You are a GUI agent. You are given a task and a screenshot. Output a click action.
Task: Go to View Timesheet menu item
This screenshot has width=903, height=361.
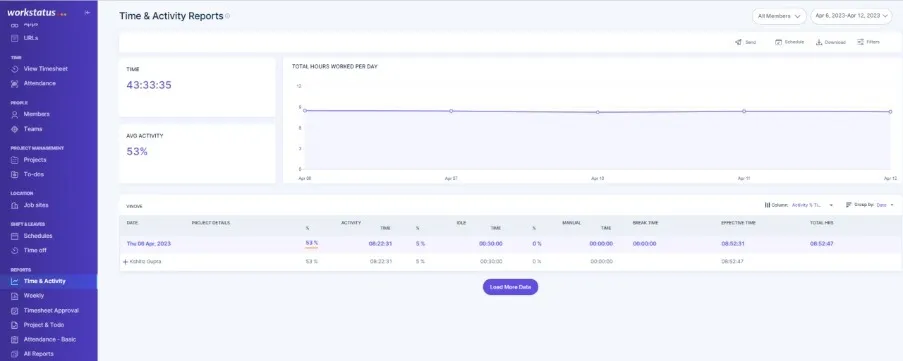(x=45, y=69)
